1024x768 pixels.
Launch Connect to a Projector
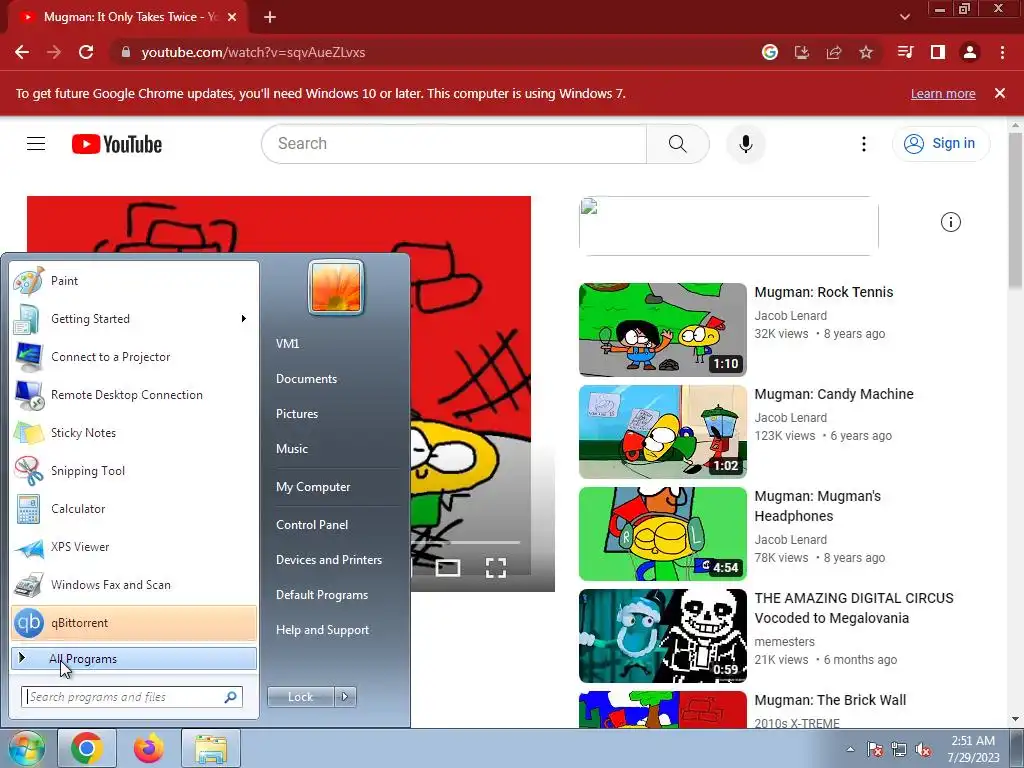coord(134,357)
